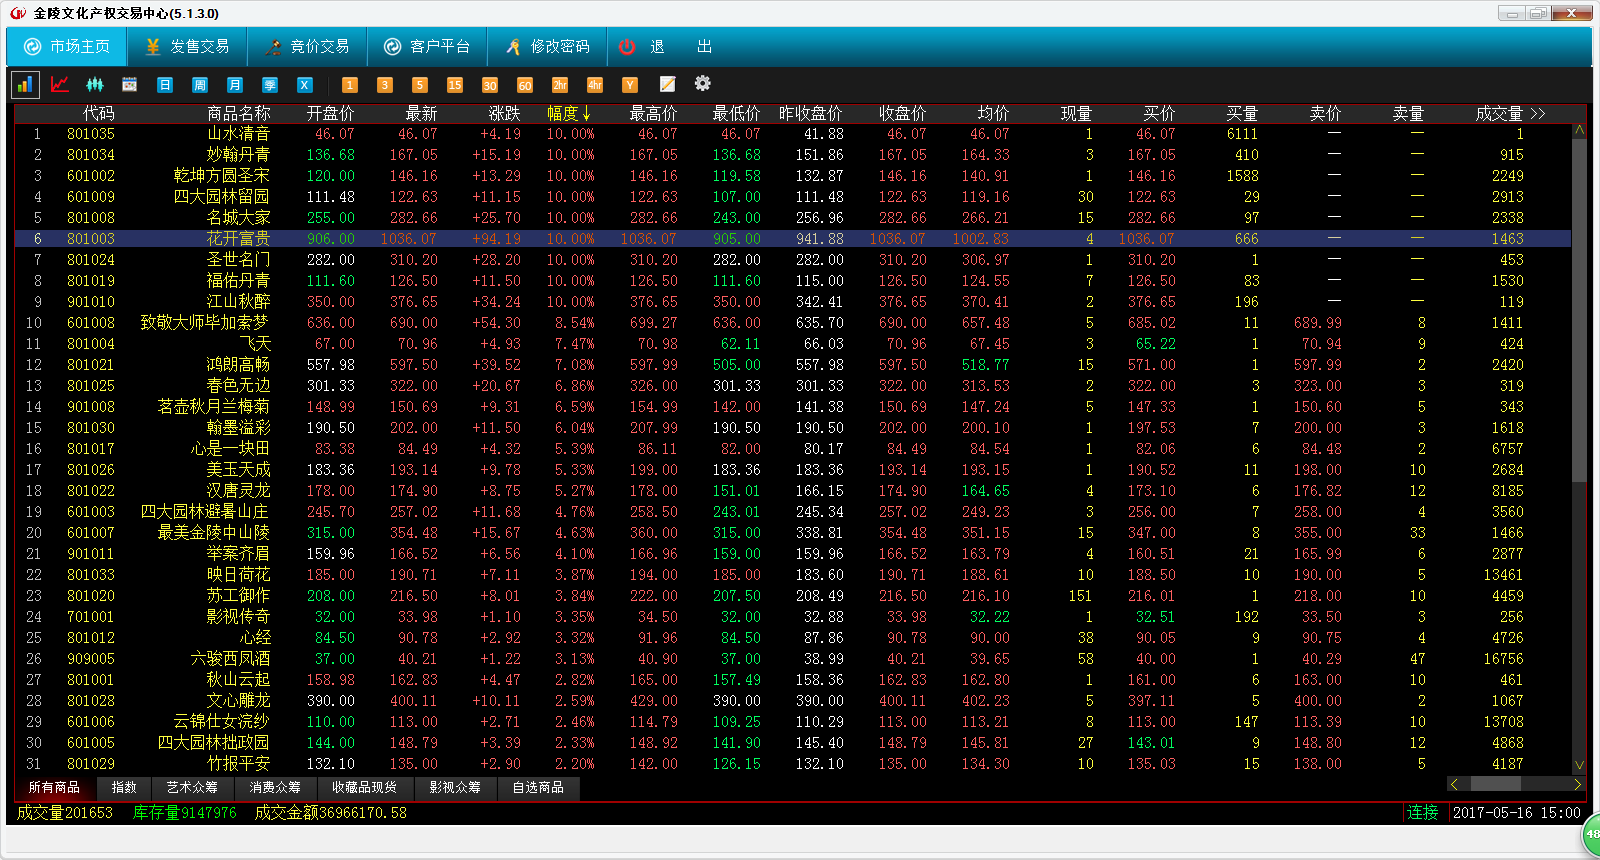The image size is (1600, 860).
Task: Switch to daily (日) chart period
Action: pos(165,85)
